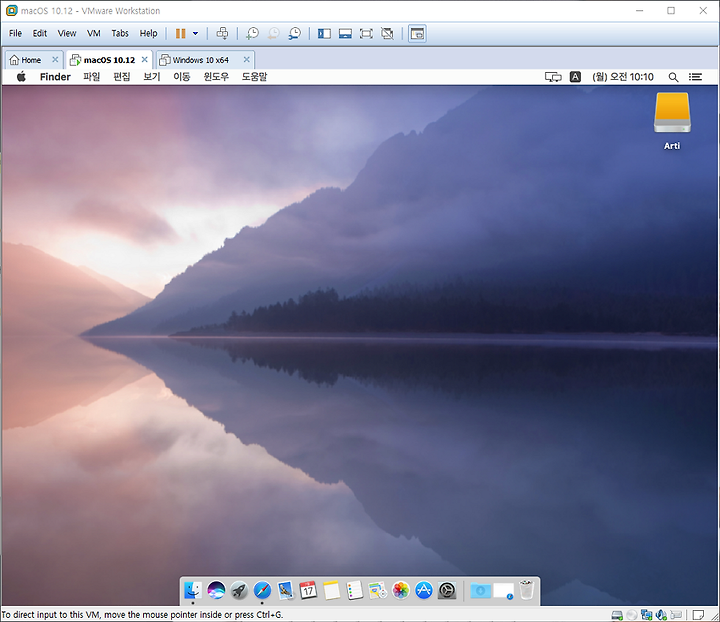Select the Arti drive on the desktop

[x=672, y=121]
